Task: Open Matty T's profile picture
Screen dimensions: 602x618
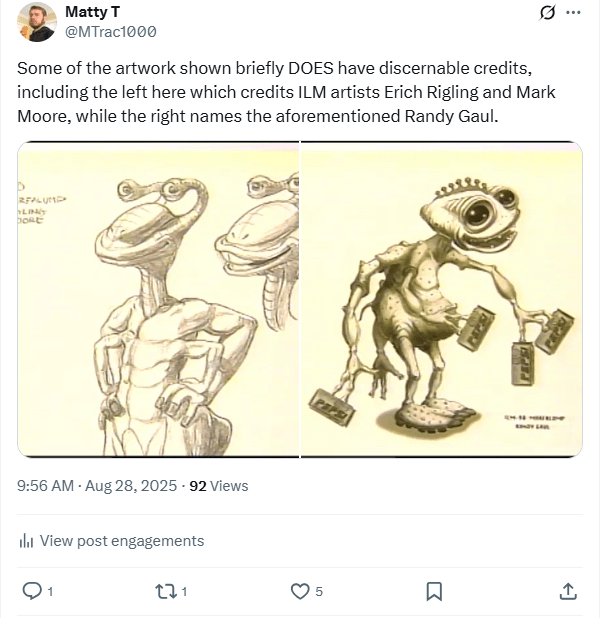Action: 36,21
